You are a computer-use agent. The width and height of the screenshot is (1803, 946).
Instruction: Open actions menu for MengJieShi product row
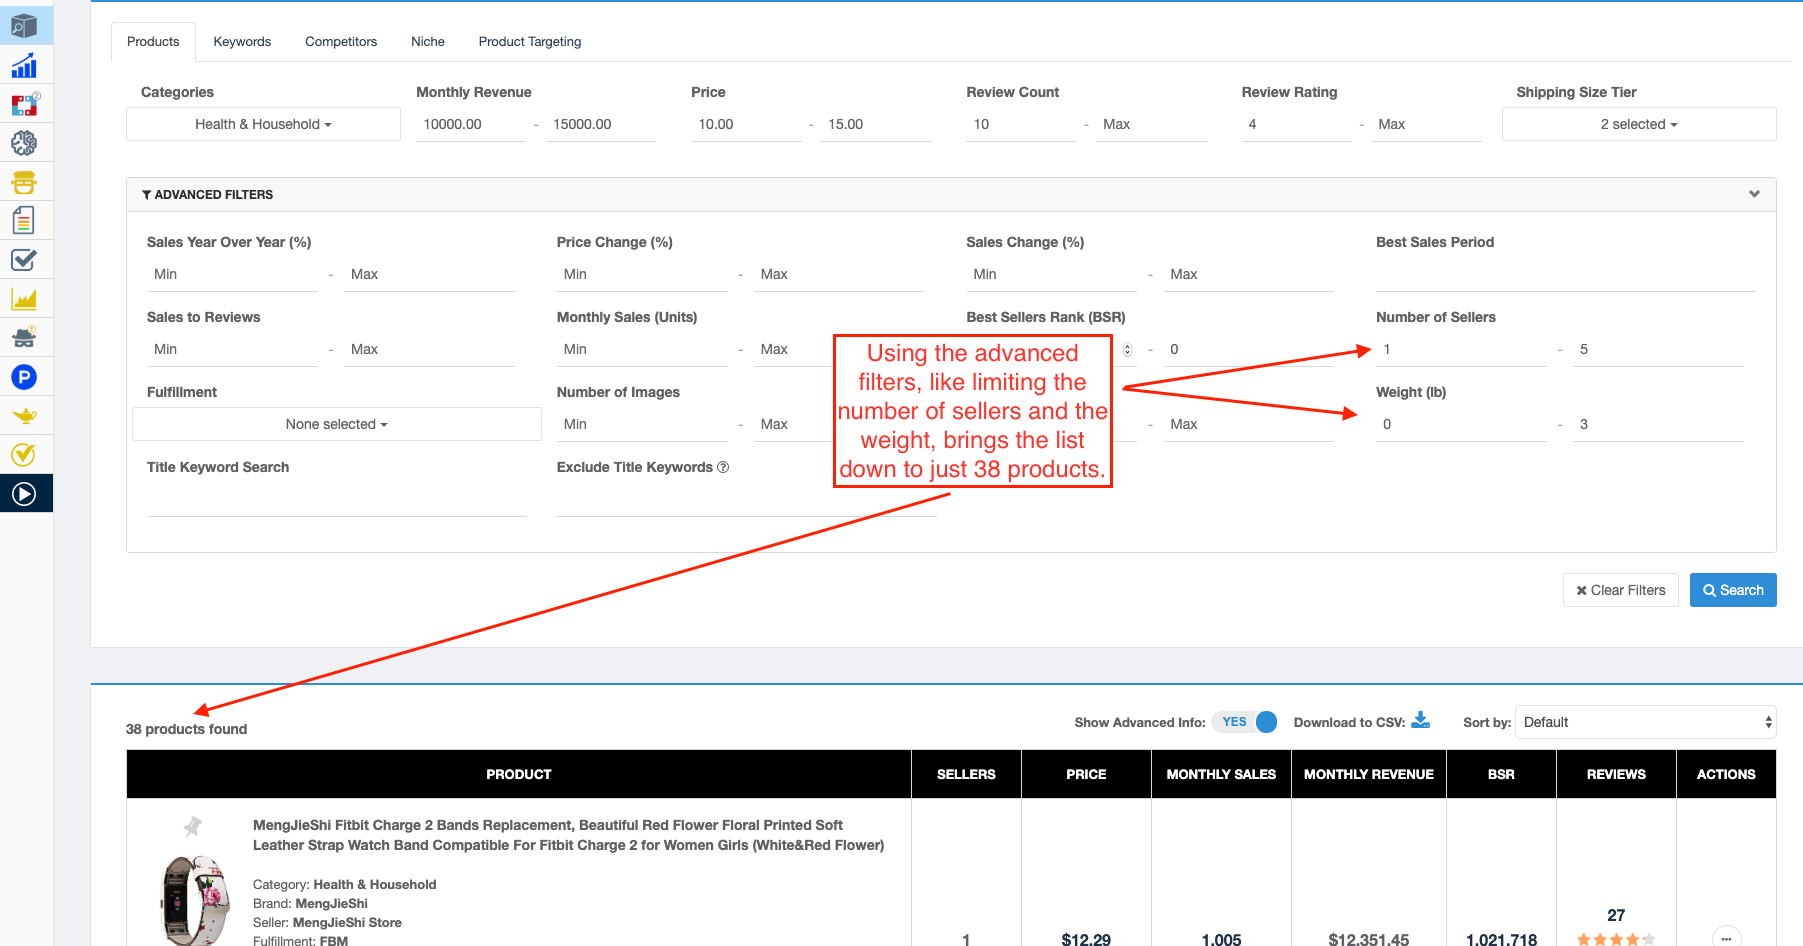(x=1726, y=939)
